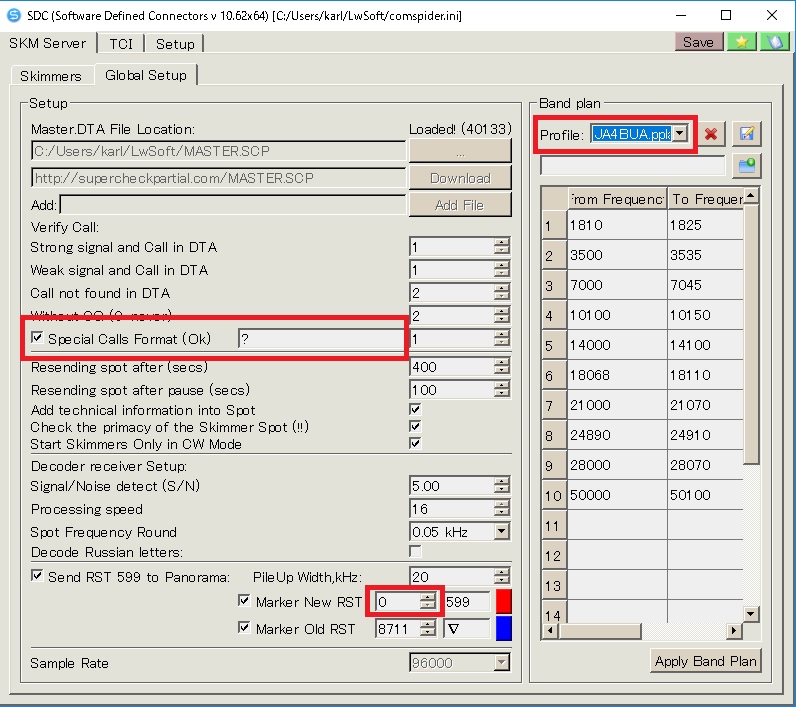Adjust Processing speed spinner

click(x=501, y=509)
